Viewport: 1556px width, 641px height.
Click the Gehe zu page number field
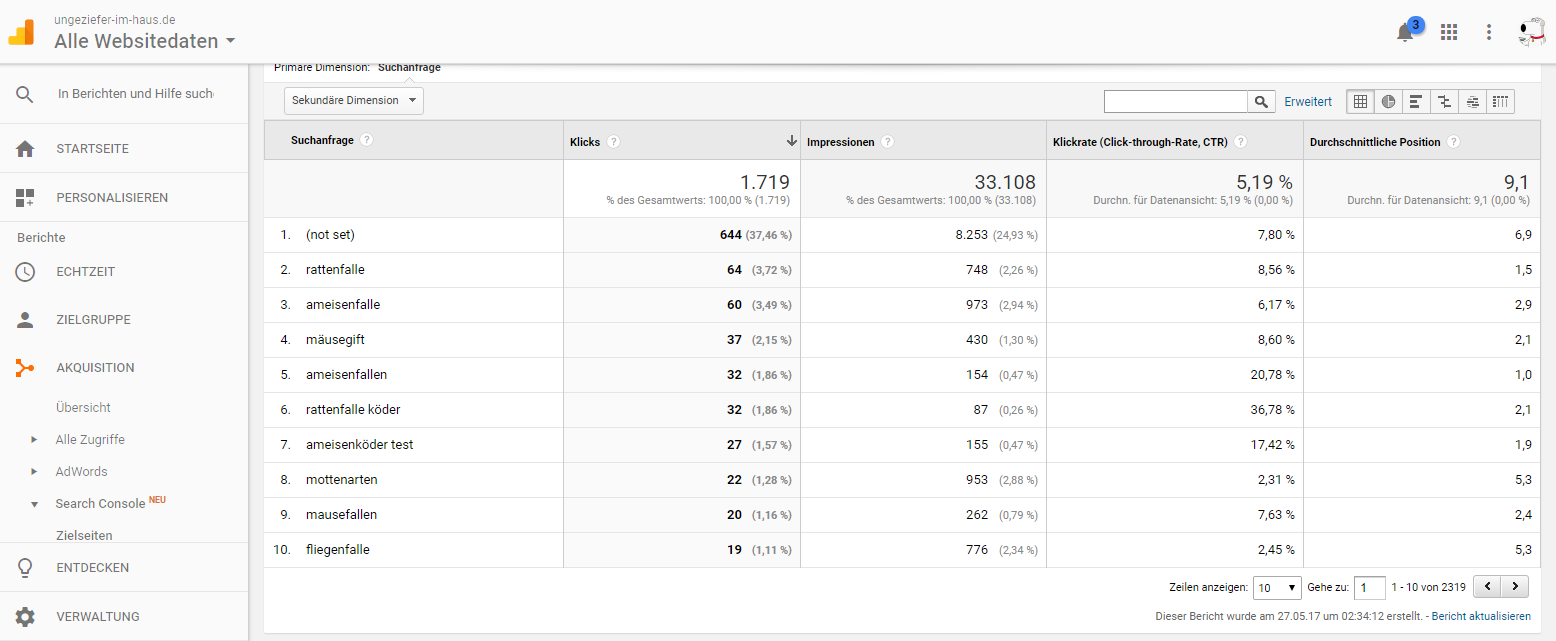coord(1369,588)
